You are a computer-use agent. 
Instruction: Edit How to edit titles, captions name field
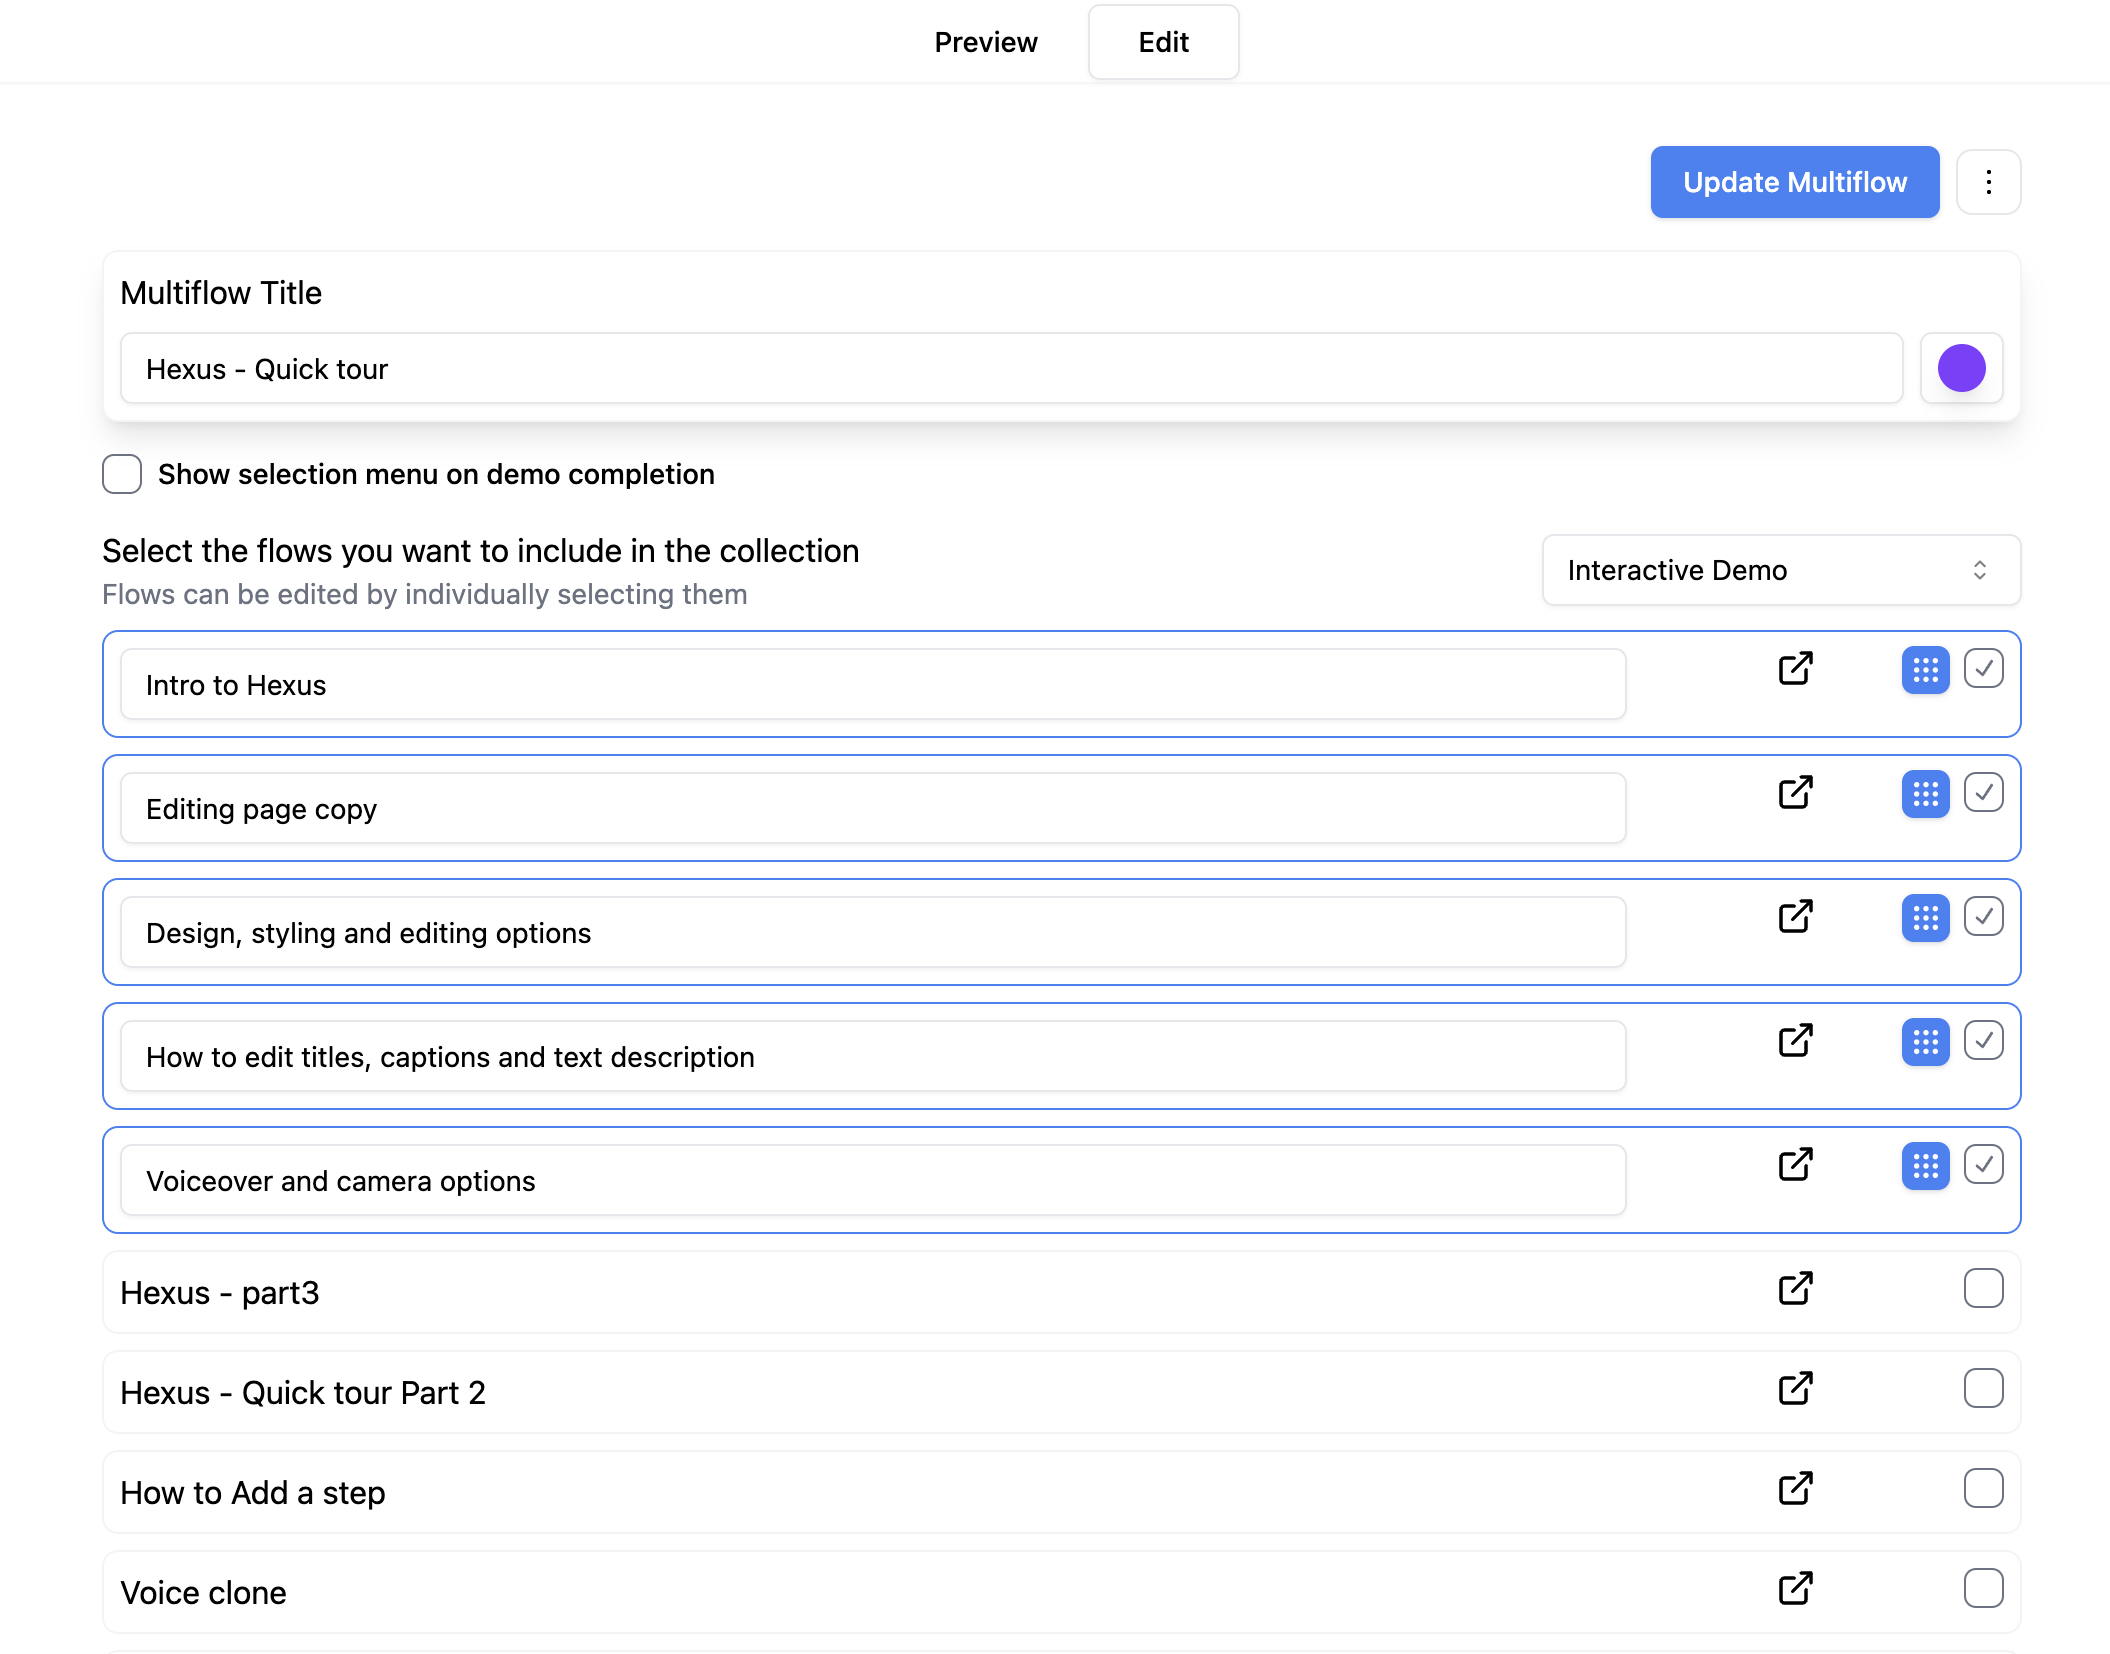point(873,1057)
